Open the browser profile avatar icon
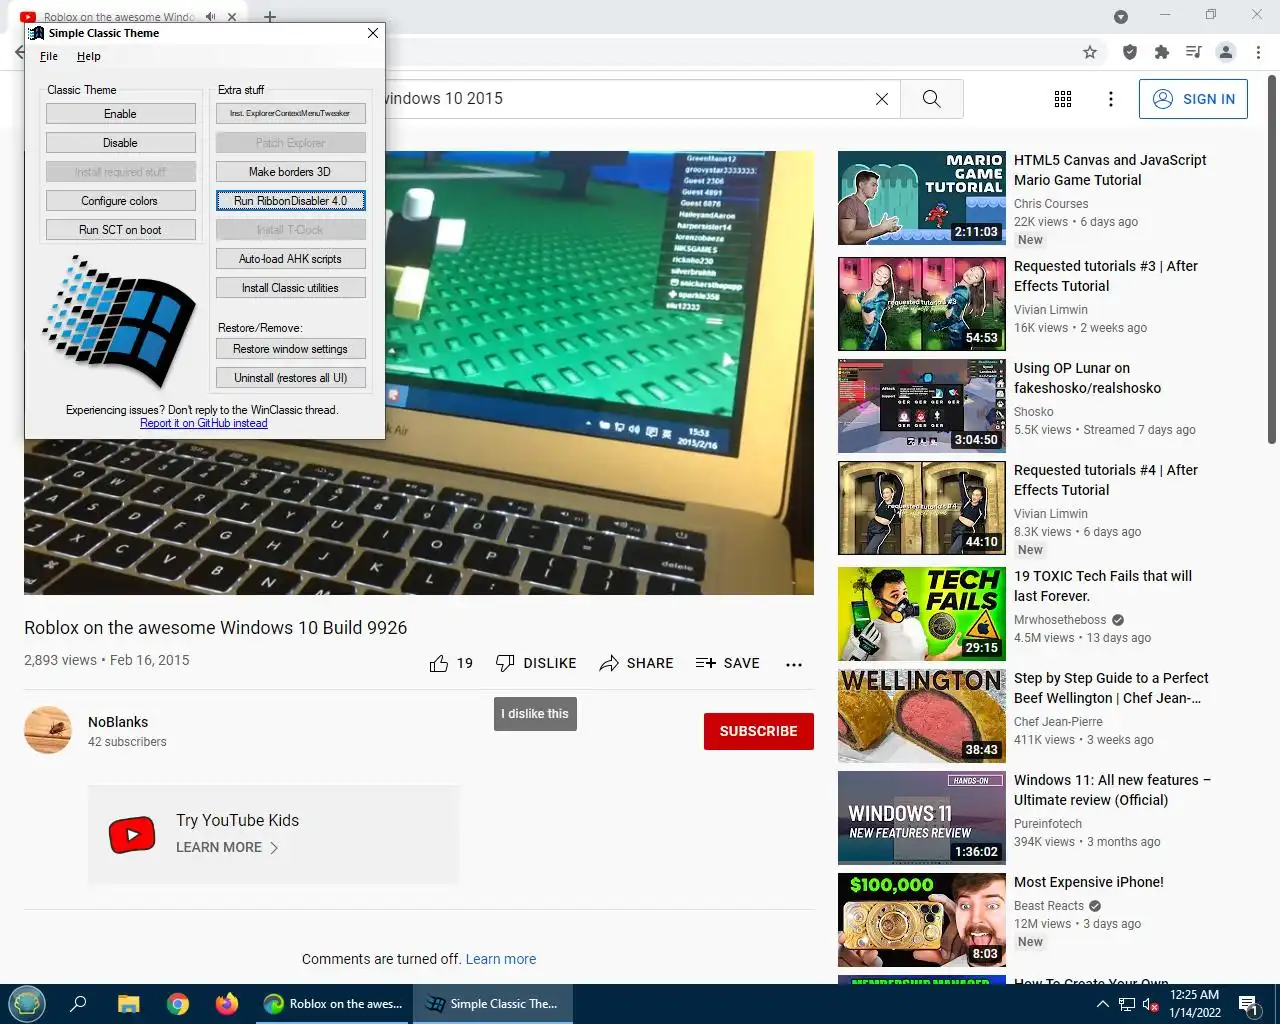 [x=1226, y=52]
